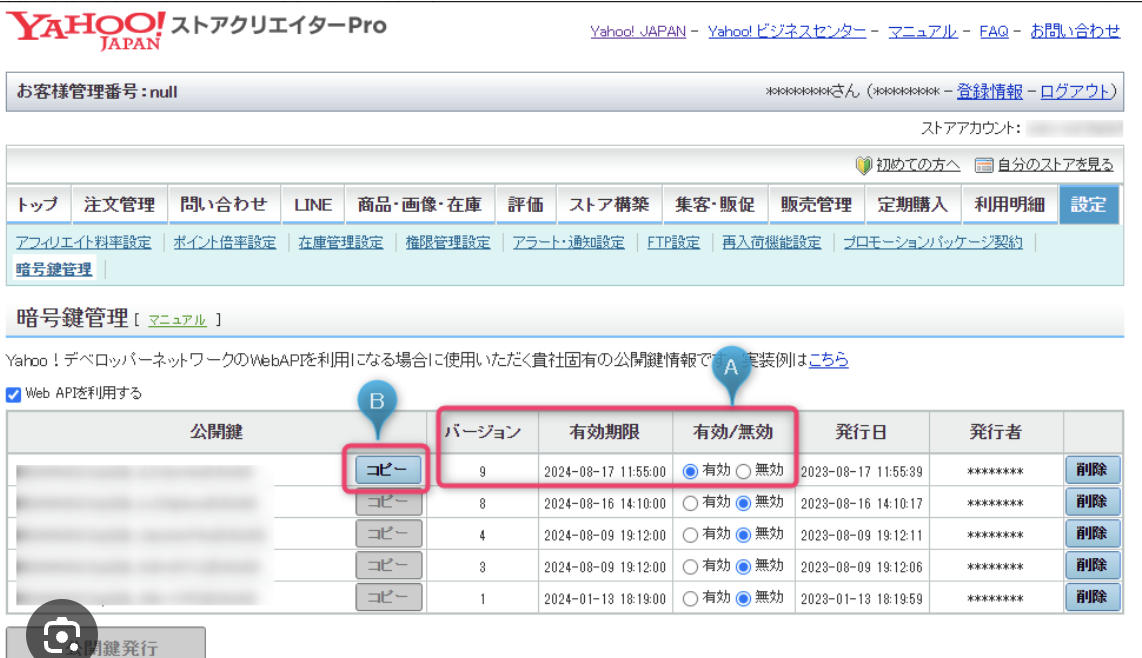Viewport: 1142px width, 658px height.
Task: Delete the version 3 key with 削除
Action: (1092, 565)
